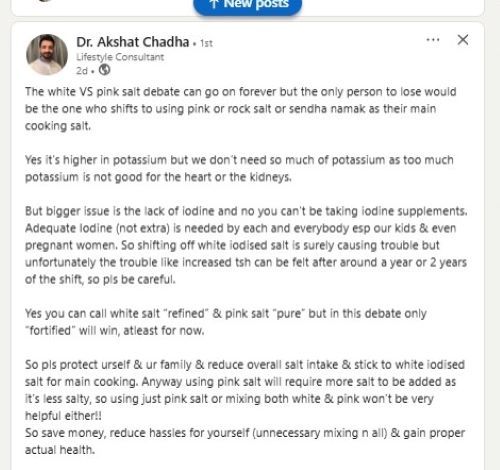Click the globe public visibility icon
Image resolution: width=500 pixels, height=470 pixels.
pos(104,70)
